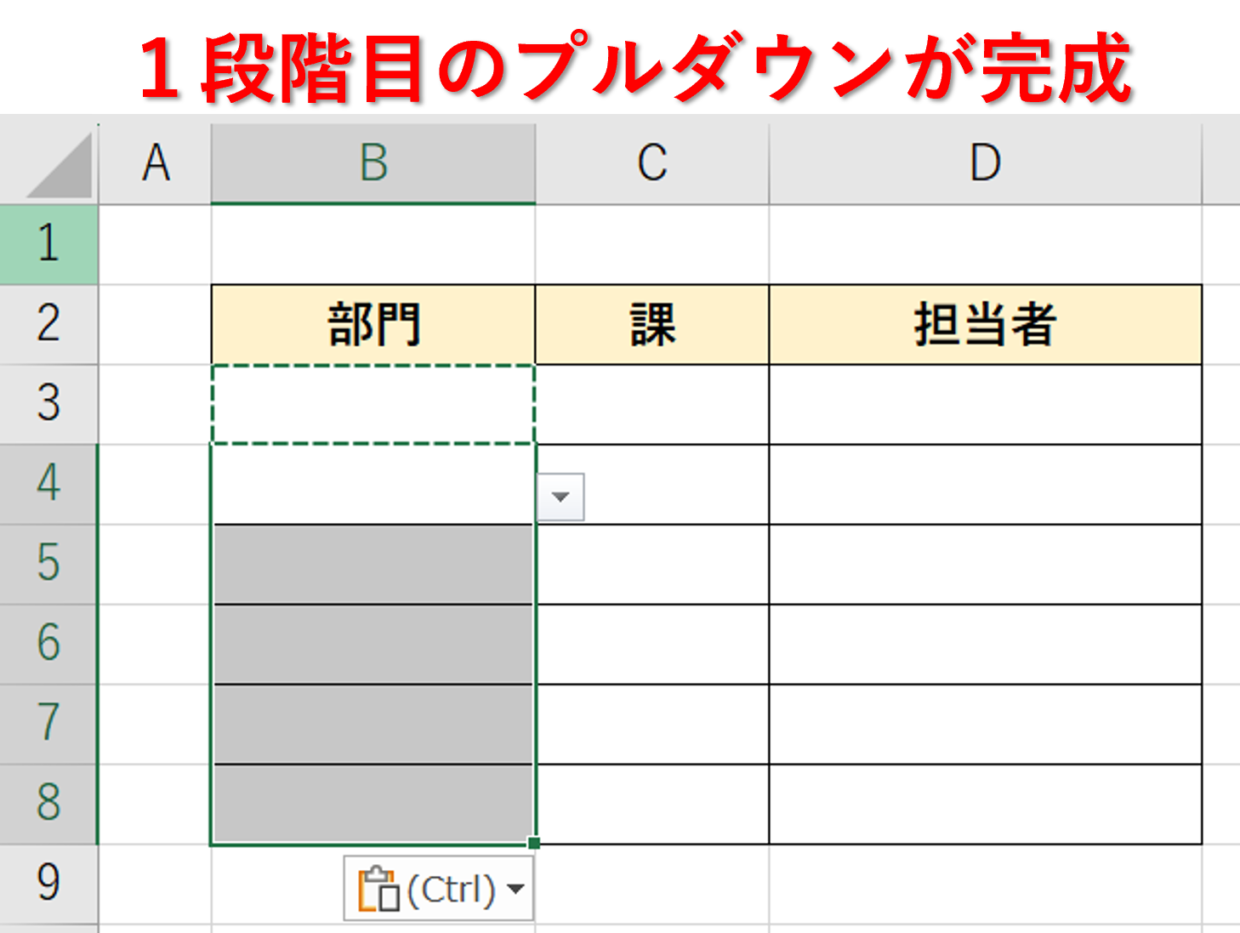Open the paste options clipboard icon
This screenshot has width=1240, height=933.
379,889
